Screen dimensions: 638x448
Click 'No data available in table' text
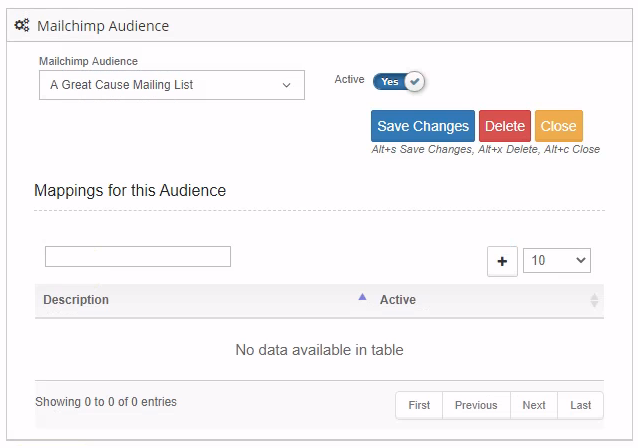pos(319,350)
